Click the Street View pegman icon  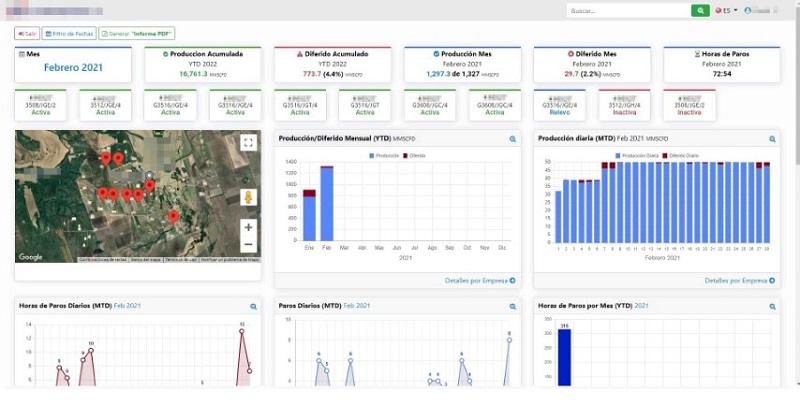pos(248,197)
